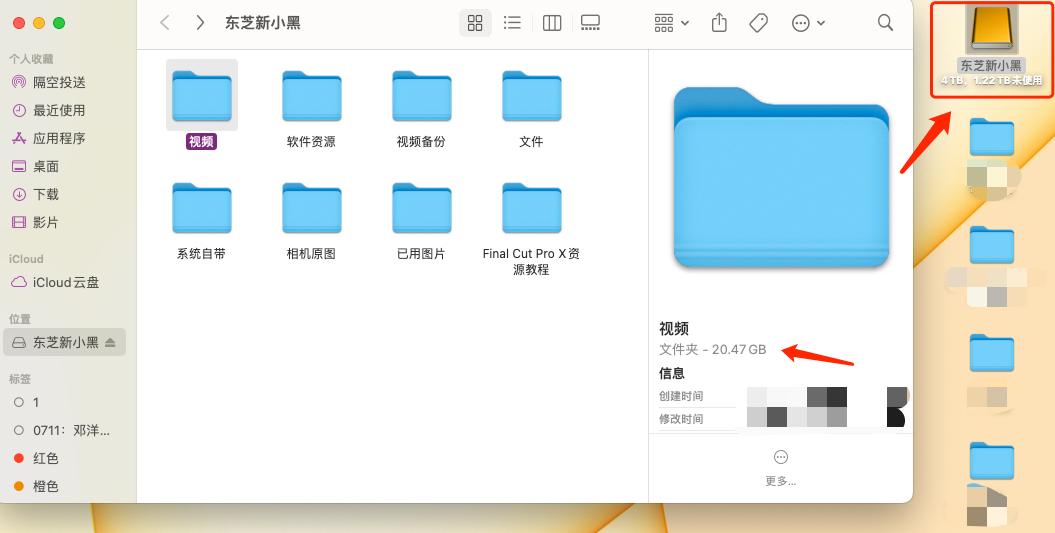
Task: Click the 位置 sidebar section heading
Action: [20, 319]
